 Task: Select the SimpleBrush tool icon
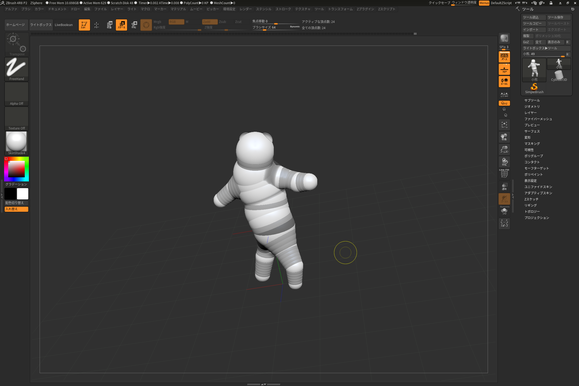point(534,88)
